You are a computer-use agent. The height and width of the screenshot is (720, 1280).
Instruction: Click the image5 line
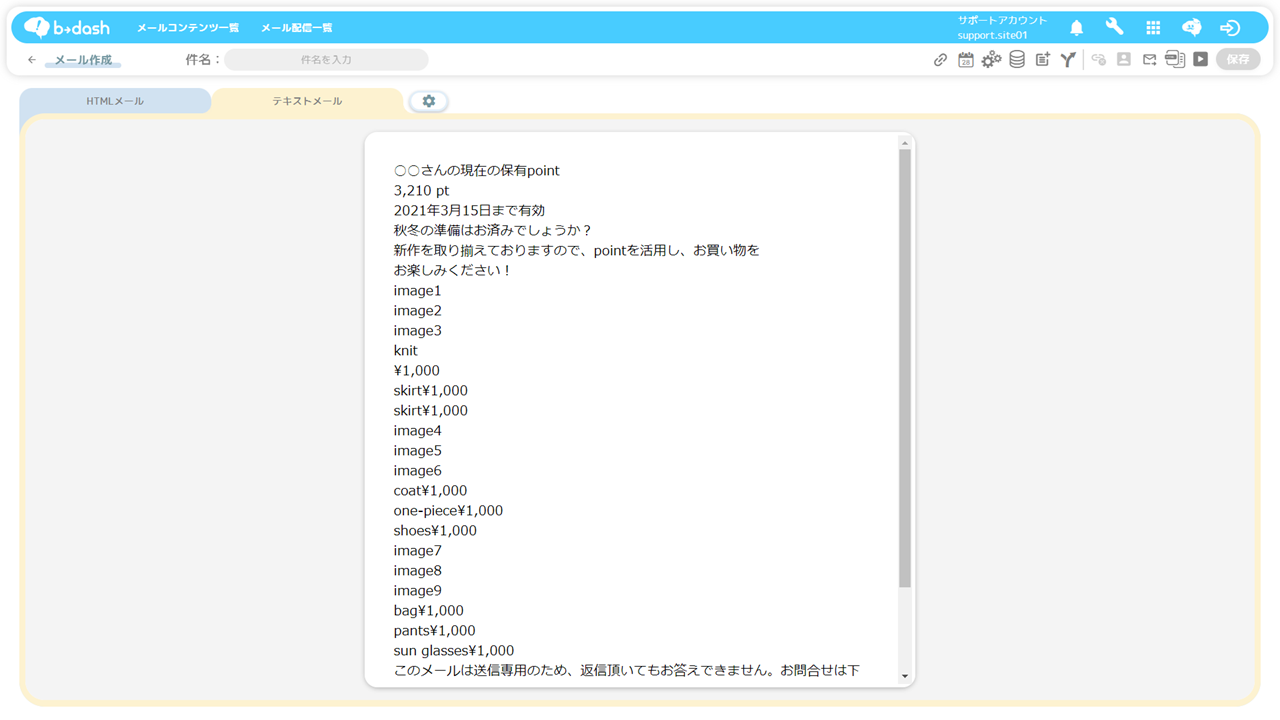[x=417, y=451]
